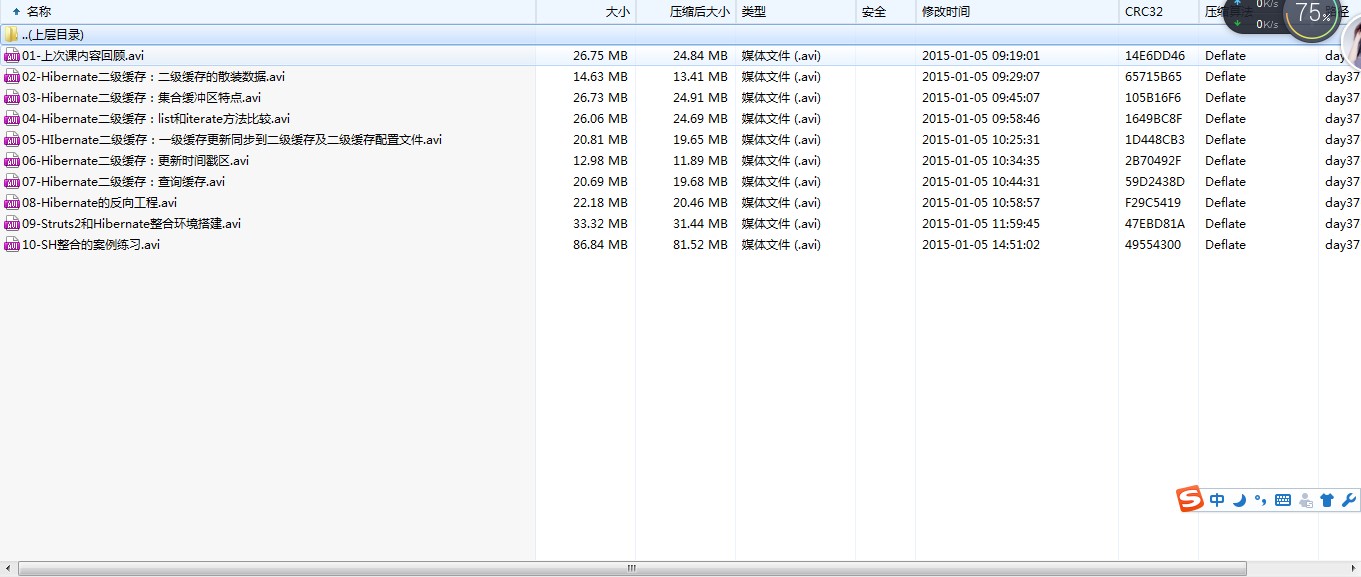1361x577 pixels.
Task: Click modified time 2015-01-05 11:59:45
Action: (x=981, y=224)
